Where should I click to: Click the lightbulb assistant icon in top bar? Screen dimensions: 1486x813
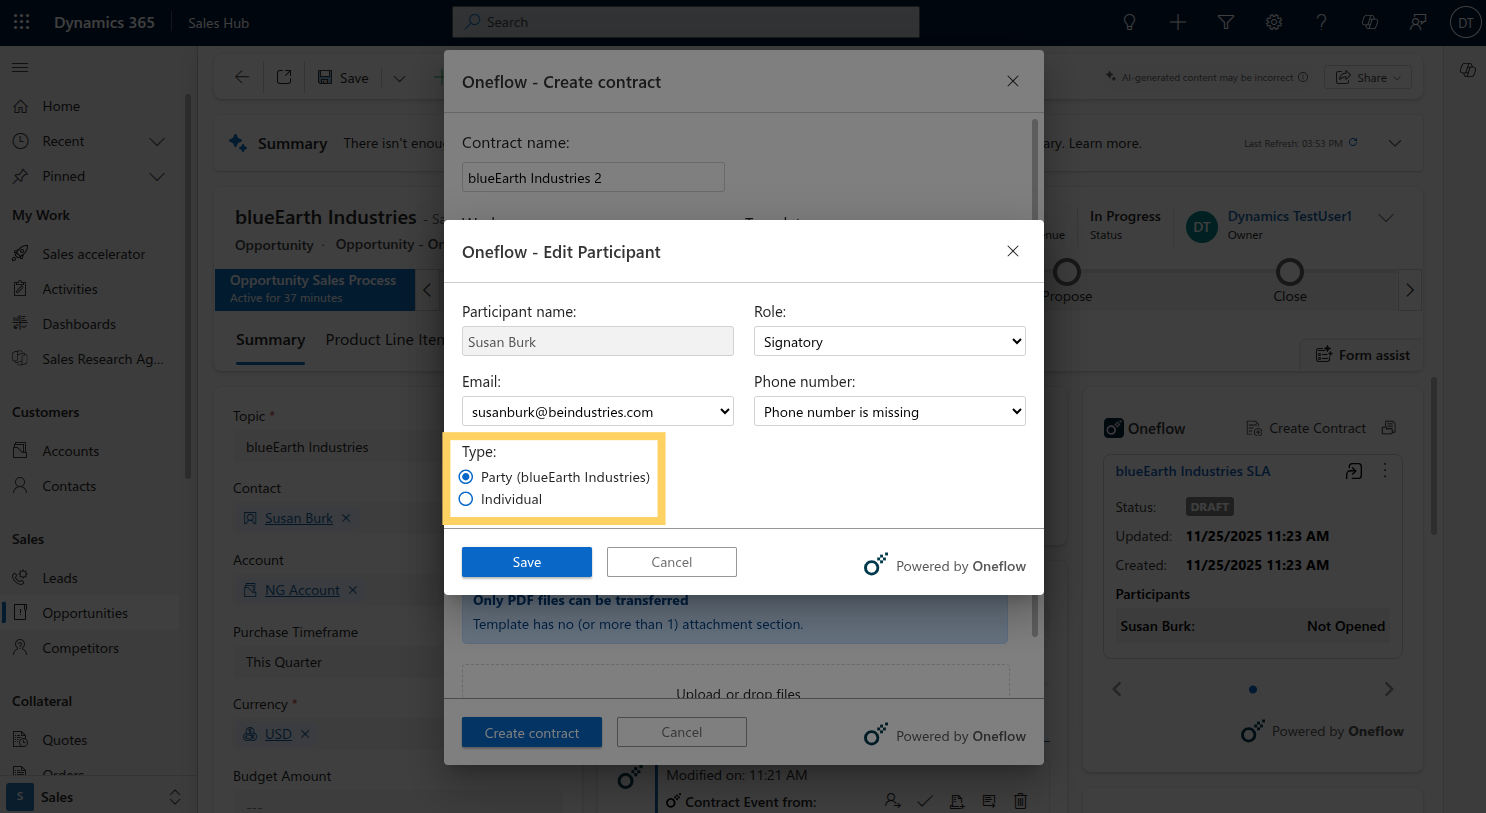[x=1130, y=22]
